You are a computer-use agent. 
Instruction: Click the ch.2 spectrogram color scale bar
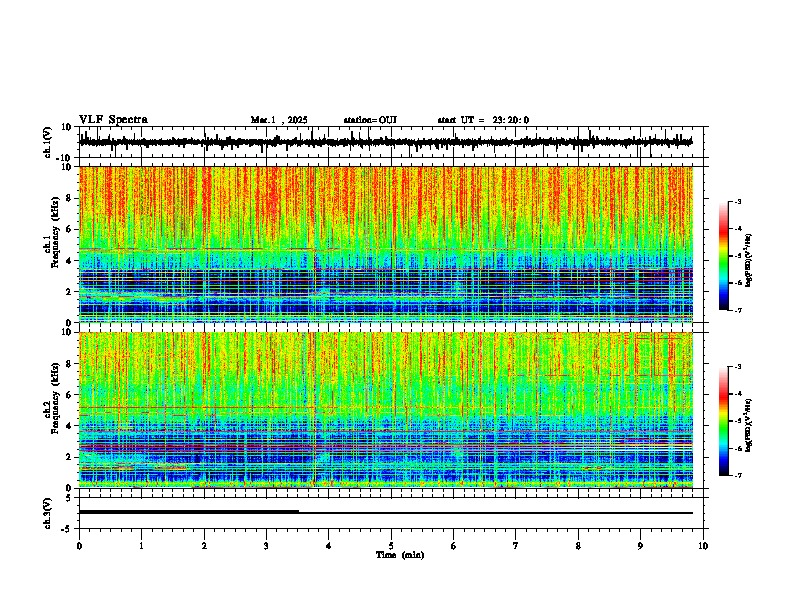pos(724,421)
